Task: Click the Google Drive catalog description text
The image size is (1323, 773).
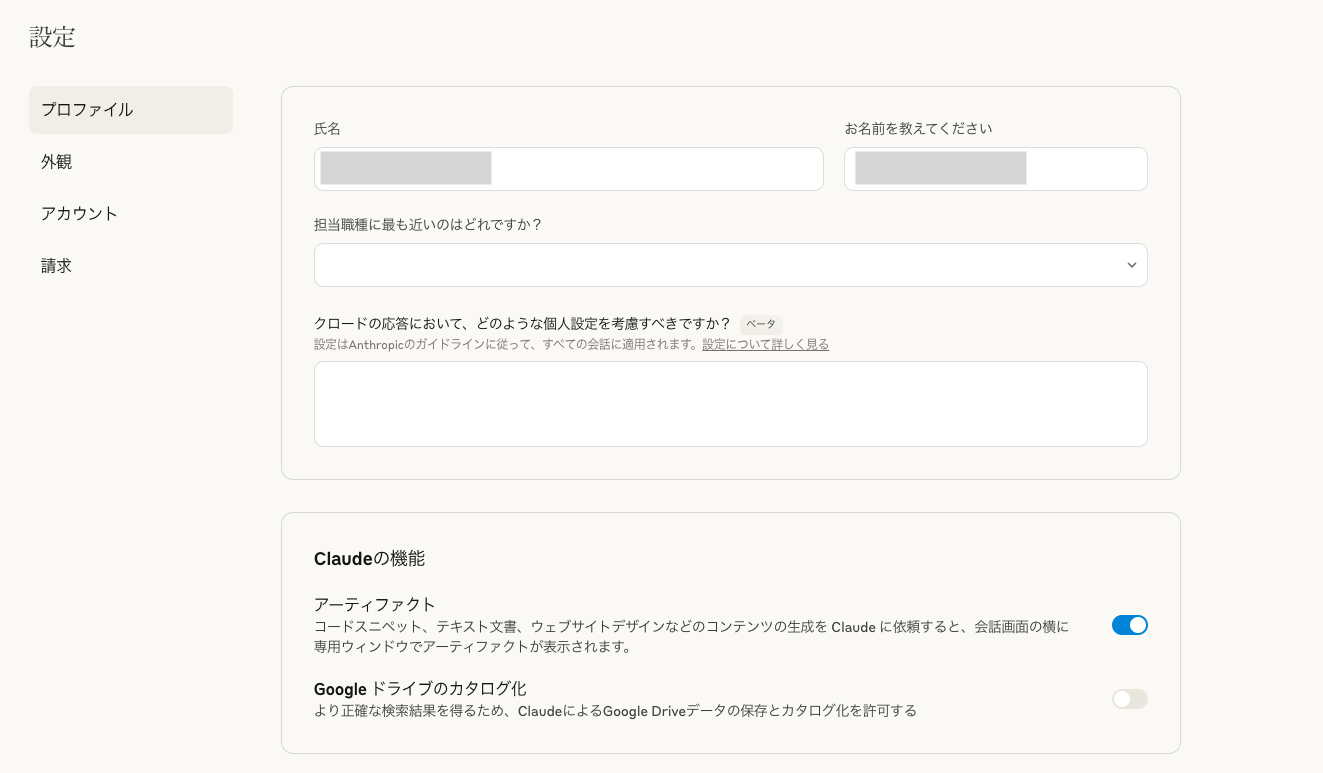Action: 615,711
